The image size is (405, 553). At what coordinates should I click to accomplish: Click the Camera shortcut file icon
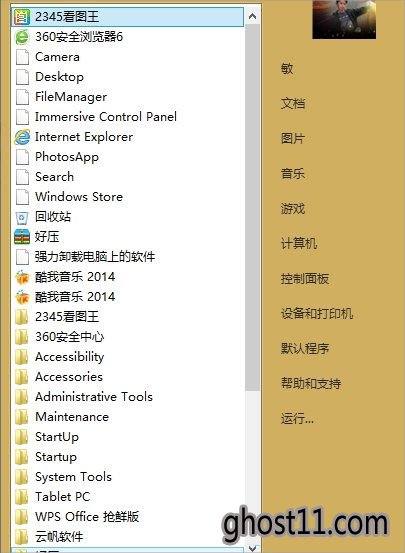coord(22,57)
